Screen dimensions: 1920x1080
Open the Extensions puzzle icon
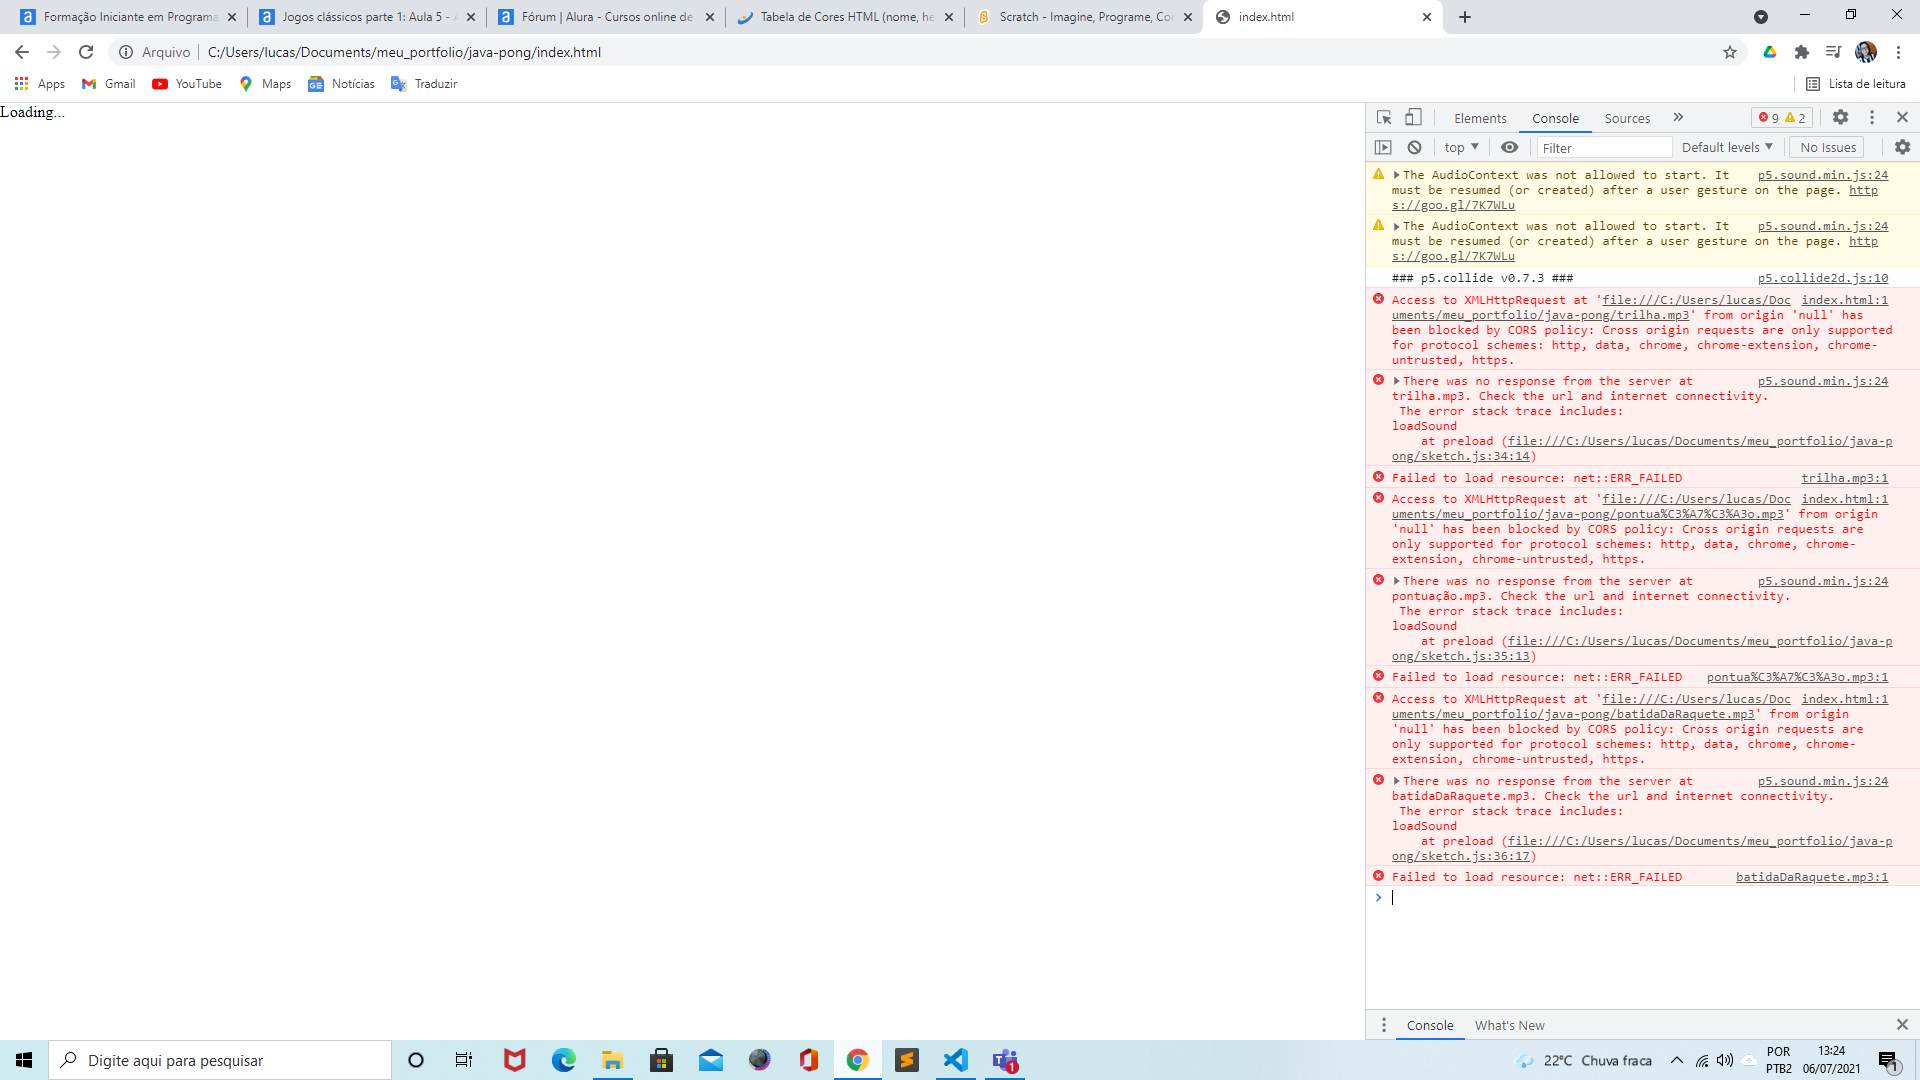click(1802, 52)
